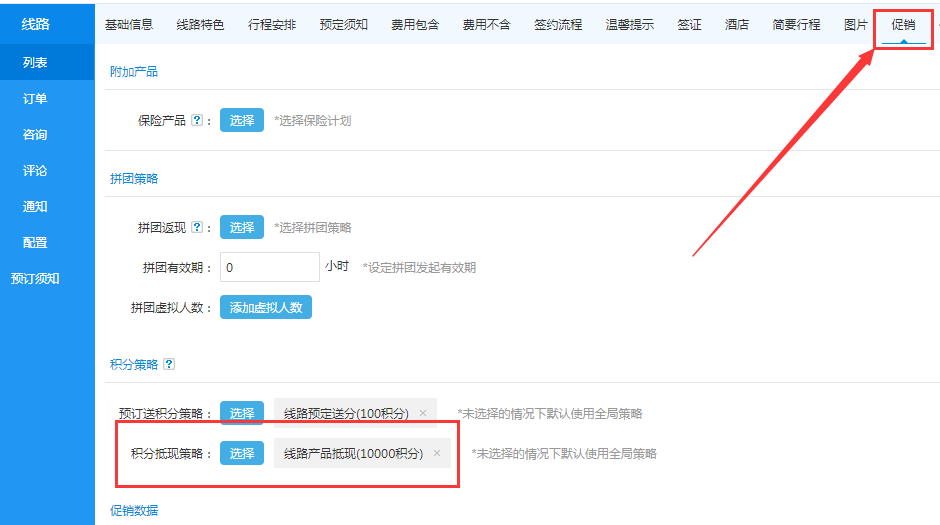Viewport: 940px width, 525px height.
Task: Click 添加虚拟人数 button
Action: (266, 308)
